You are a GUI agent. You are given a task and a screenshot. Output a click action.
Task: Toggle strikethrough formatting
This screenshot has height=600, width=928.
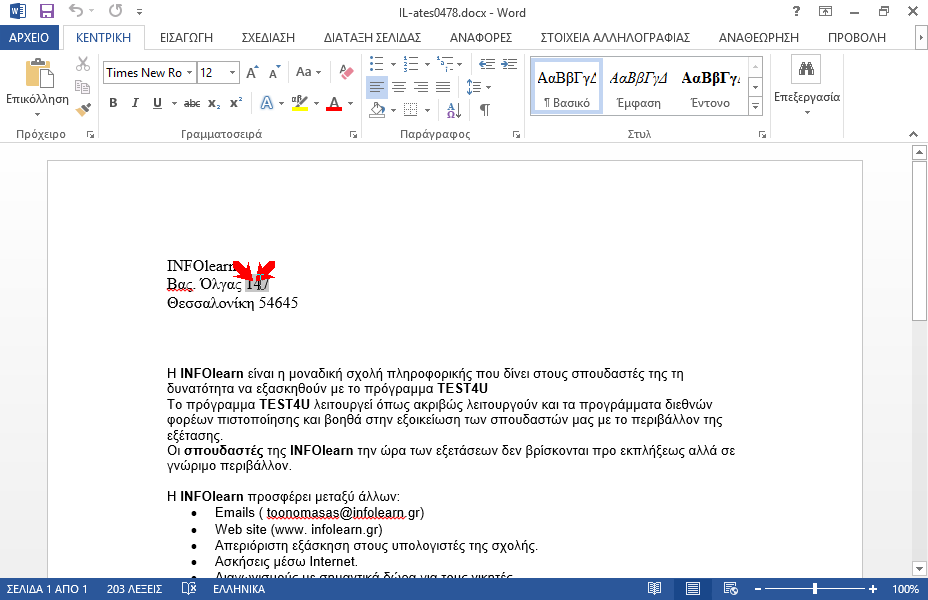click(192, 104)
